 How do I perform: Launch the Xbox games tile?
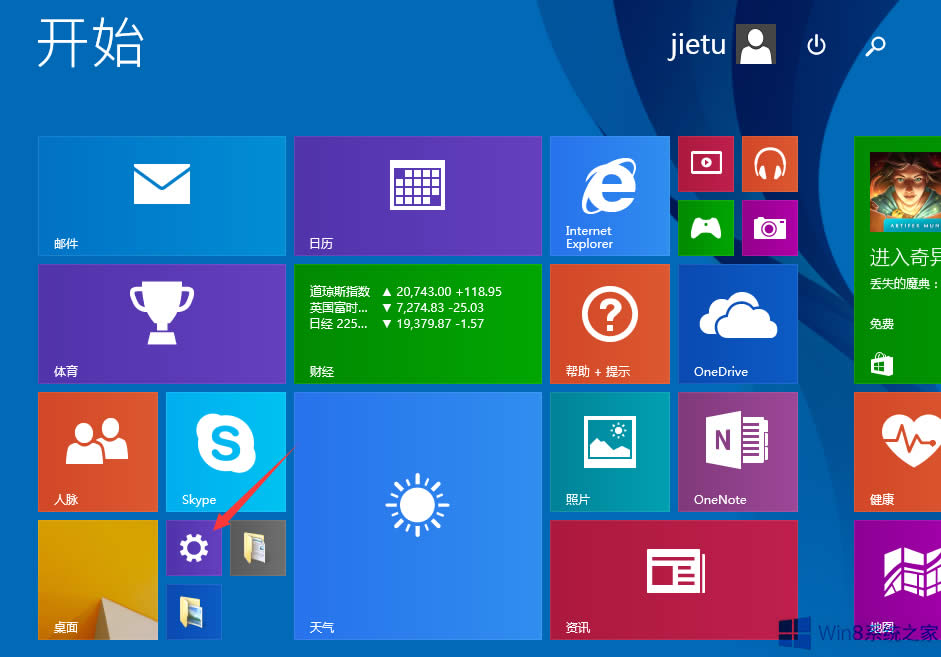click(x=705, y=228)
